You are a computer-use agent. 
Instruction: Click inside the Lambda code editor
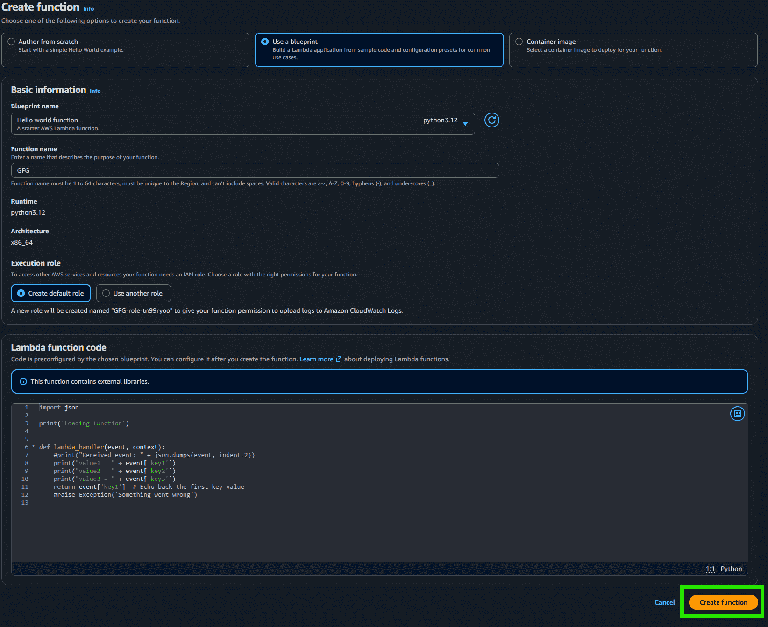(380, 482)
